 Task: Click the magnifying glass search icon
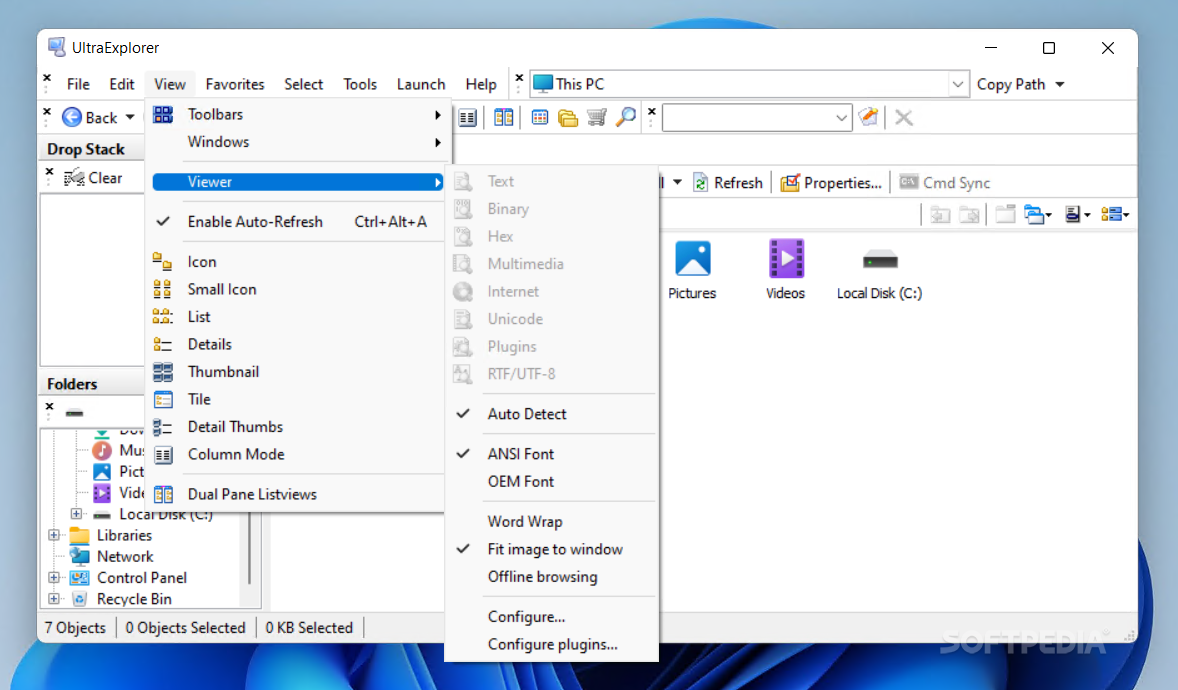pyautogui.click(x=625, y=117)
